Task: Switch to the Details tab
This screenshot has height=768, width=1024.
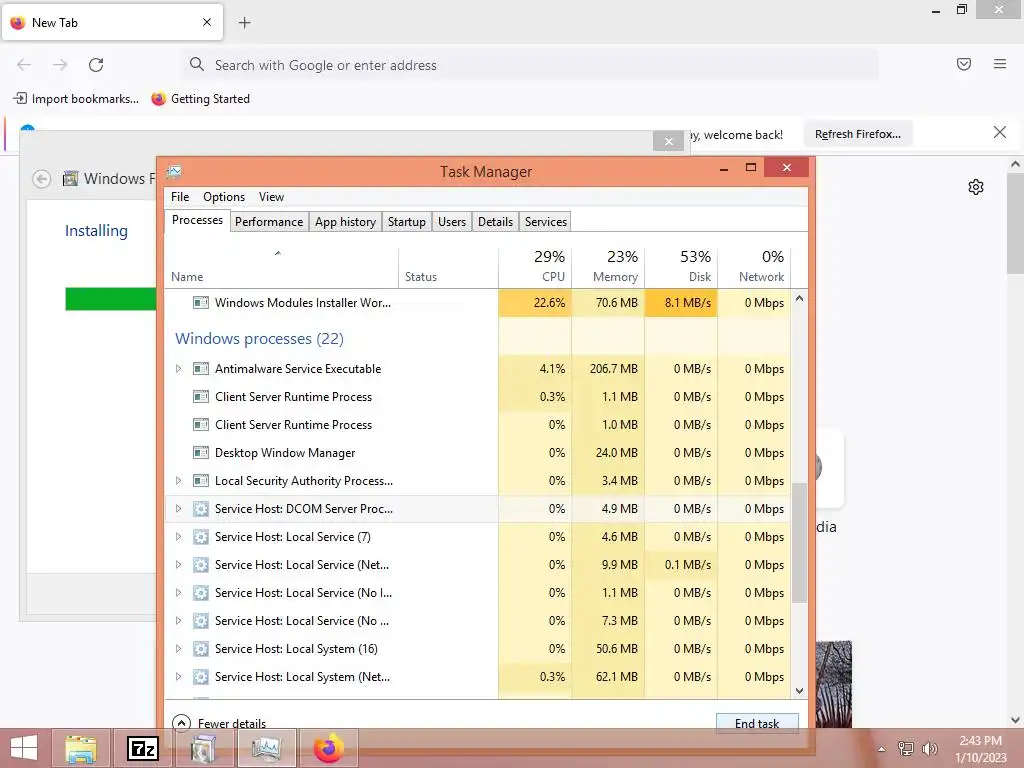Action: point(495,221)
